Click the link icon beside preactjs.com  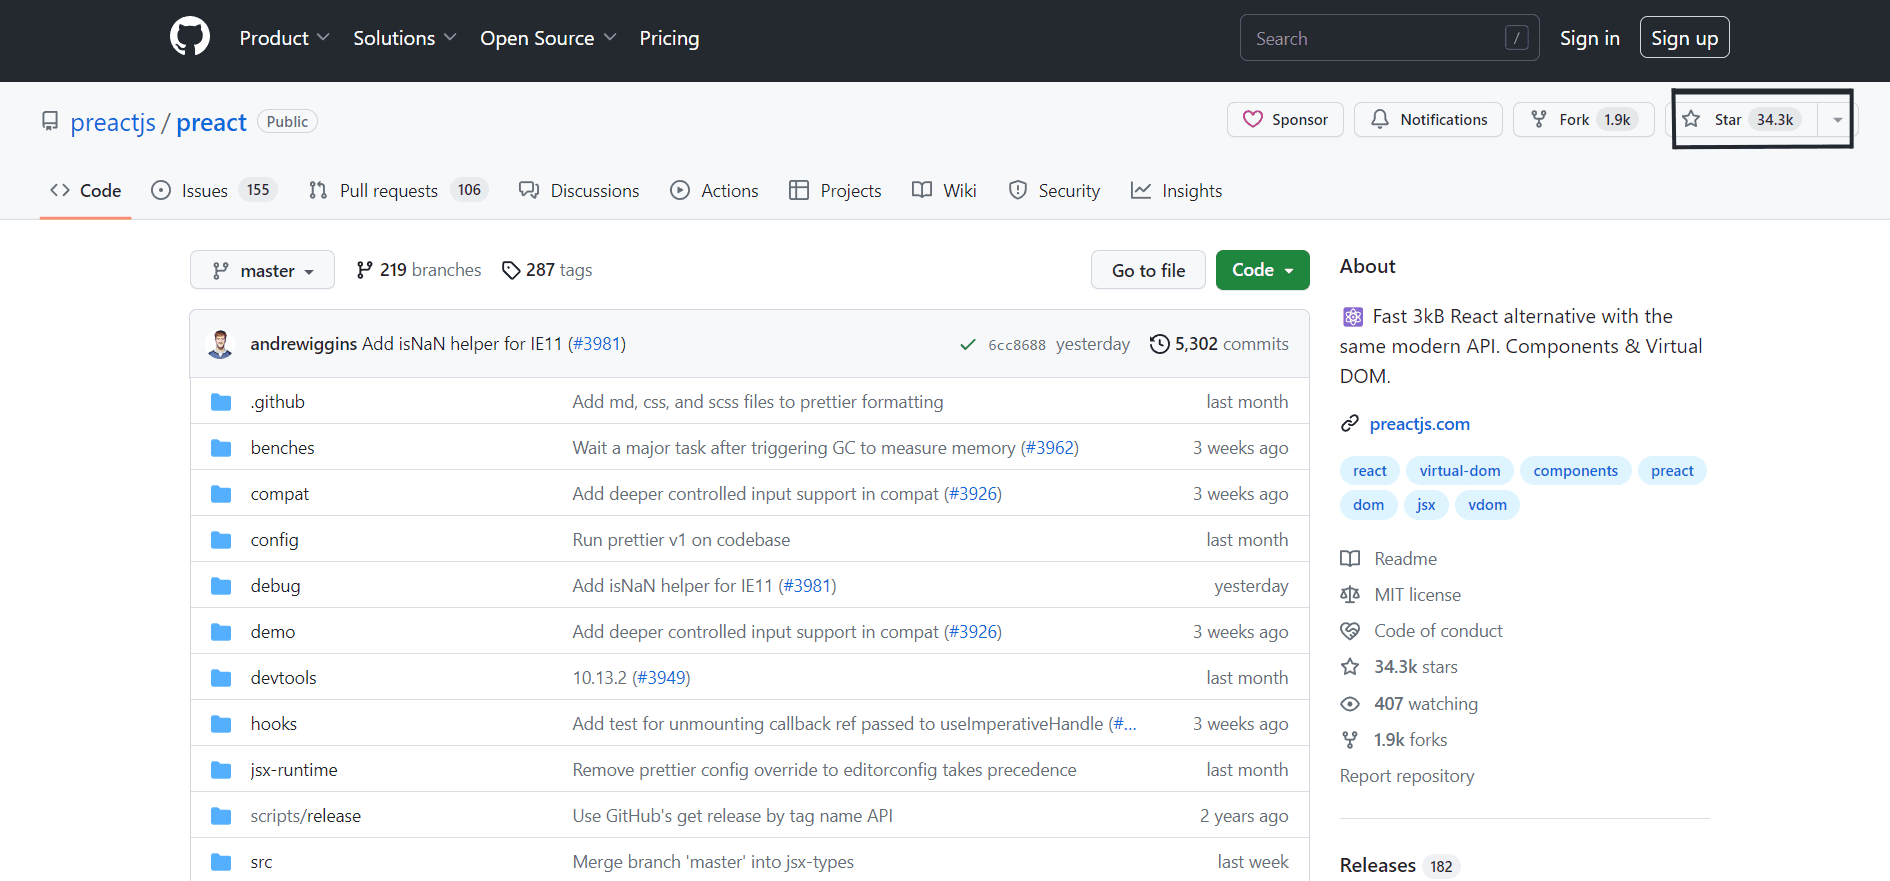pyautogui.click(x=1350, y=424)
